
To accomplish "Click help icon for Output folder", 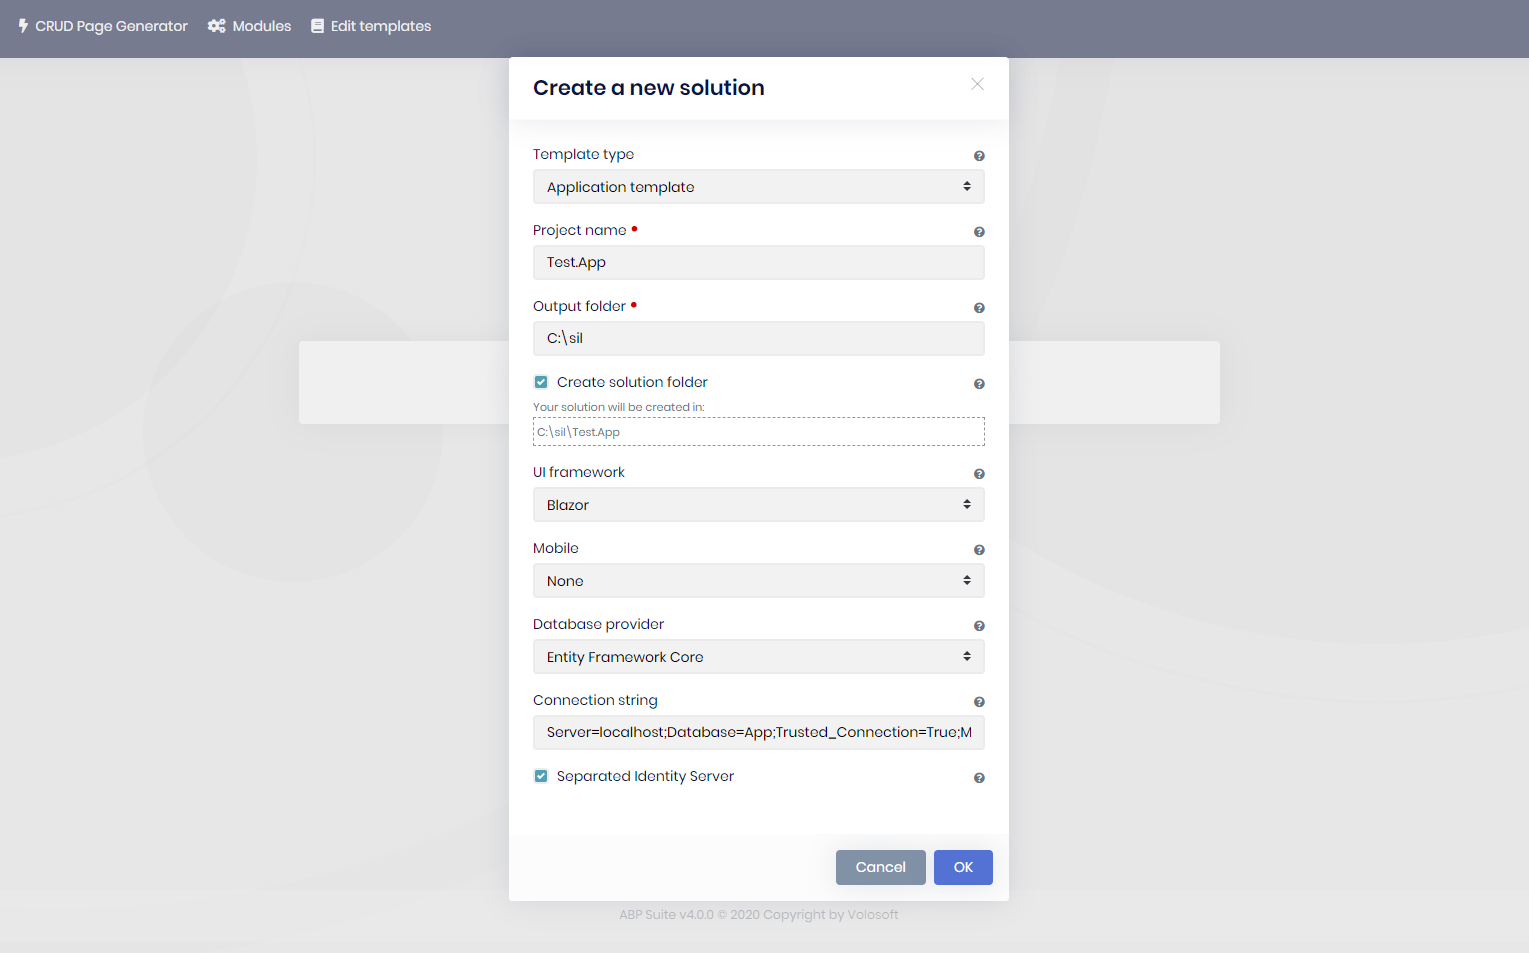I will click(979, 308).
